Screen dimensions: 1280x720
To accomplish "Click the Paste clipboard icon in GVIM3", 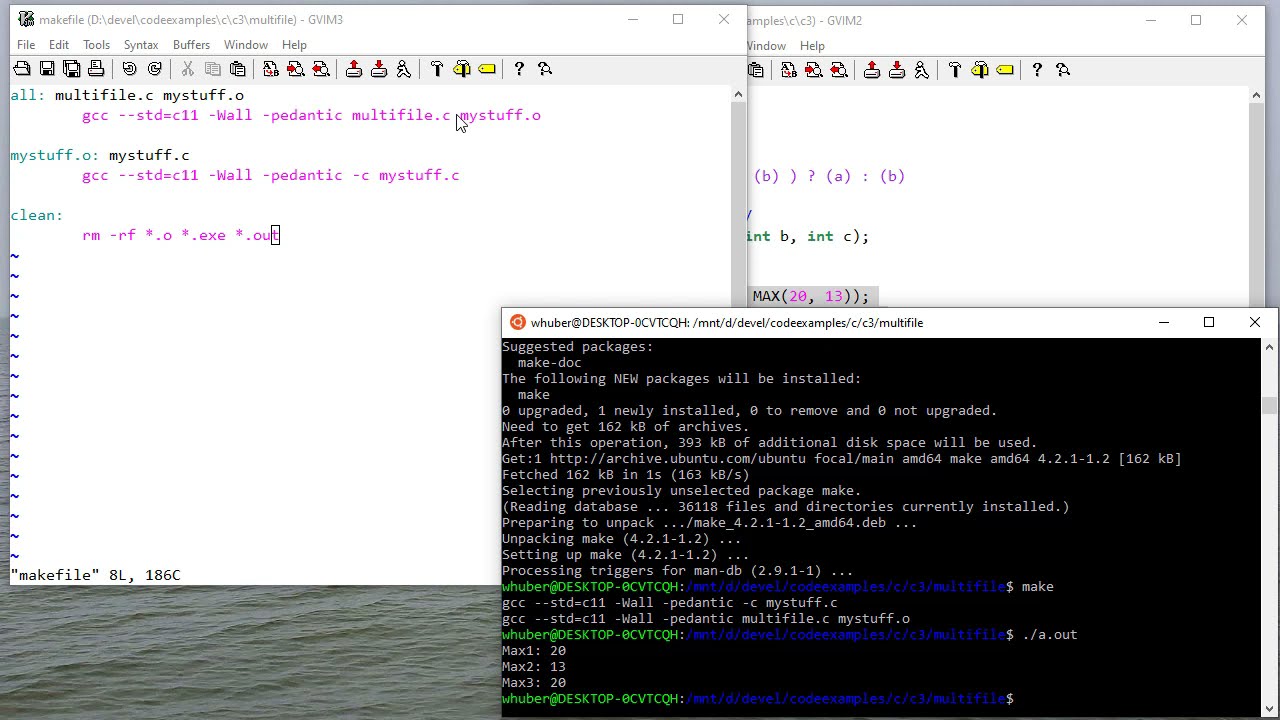I will pos(238,69).
